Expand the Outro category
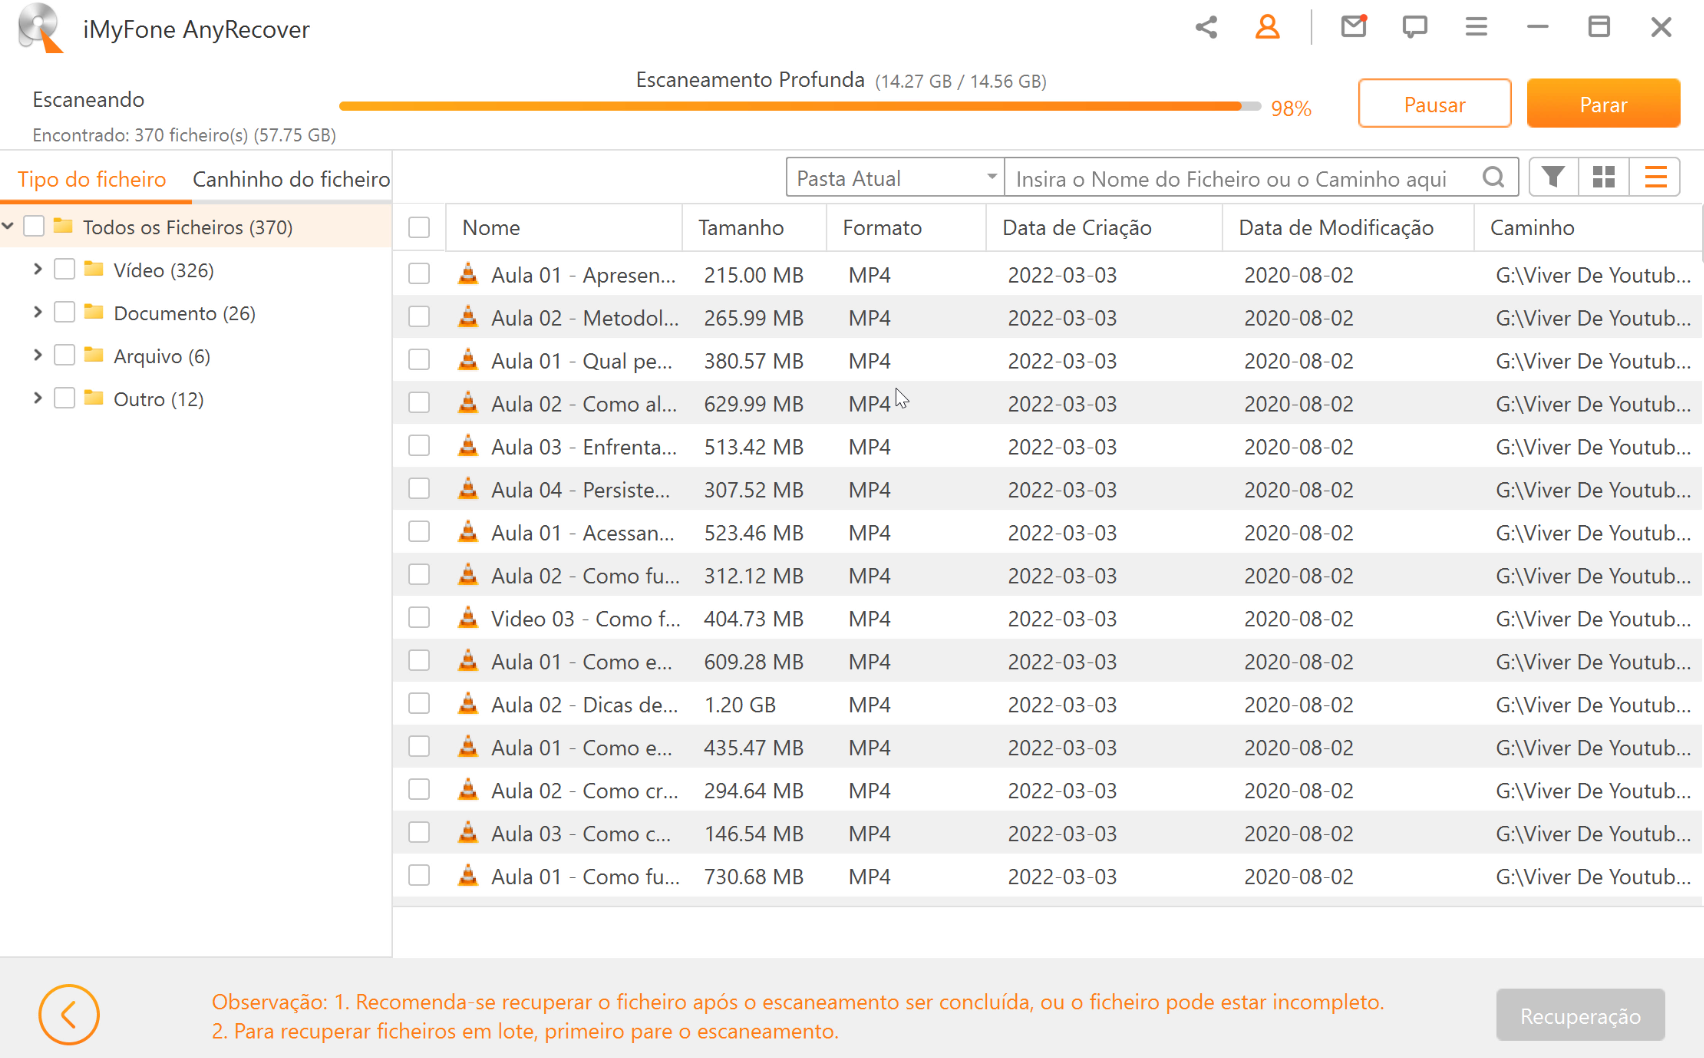The height and width of the screenshot is (1058, 1704). tap(38, 398)
